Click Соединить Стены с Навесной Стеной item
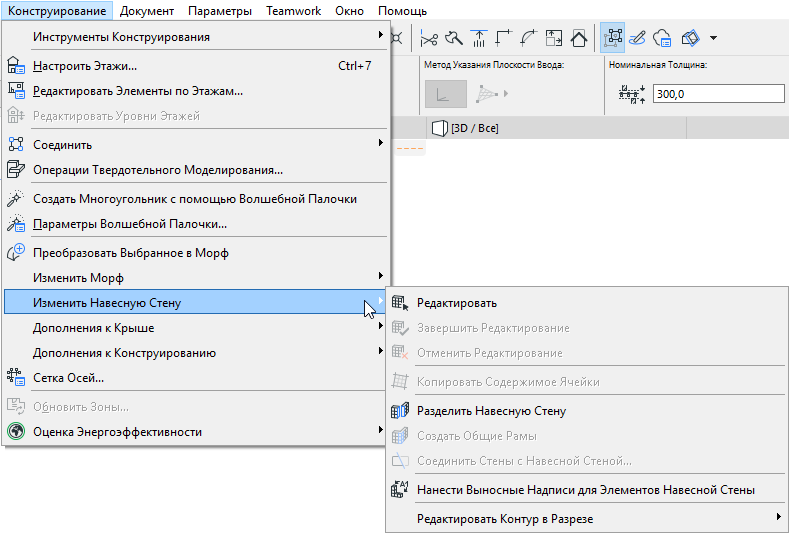The width and height of the screenshot is (789, 533). 587,461
